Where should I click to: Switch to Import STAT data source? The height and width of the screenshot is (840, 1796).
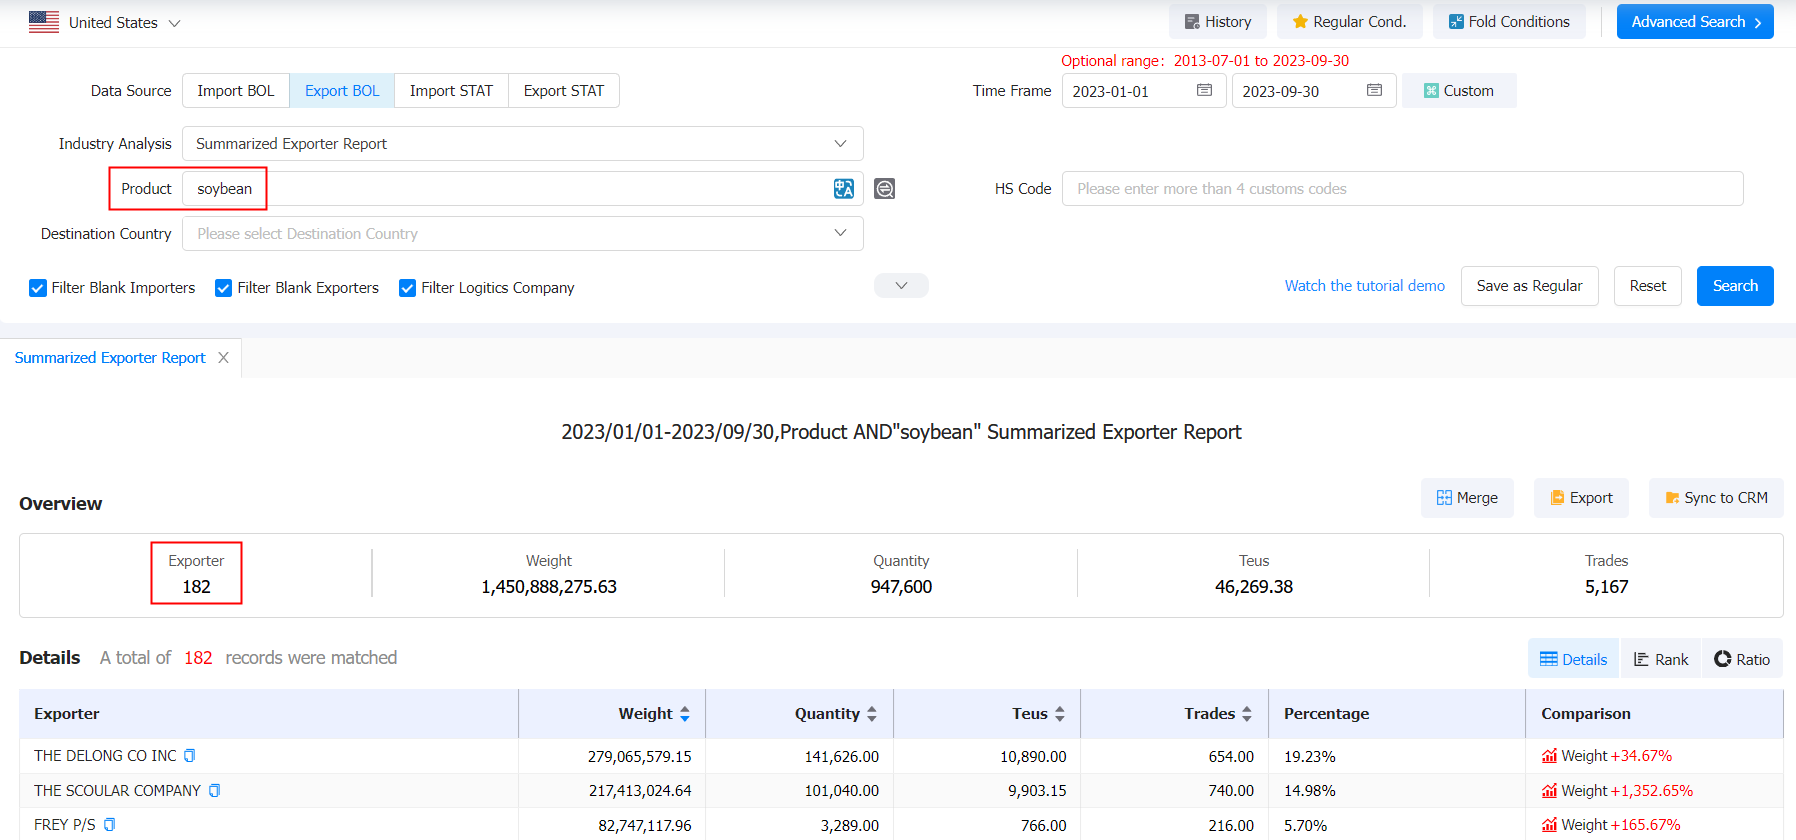pos(451,91)
